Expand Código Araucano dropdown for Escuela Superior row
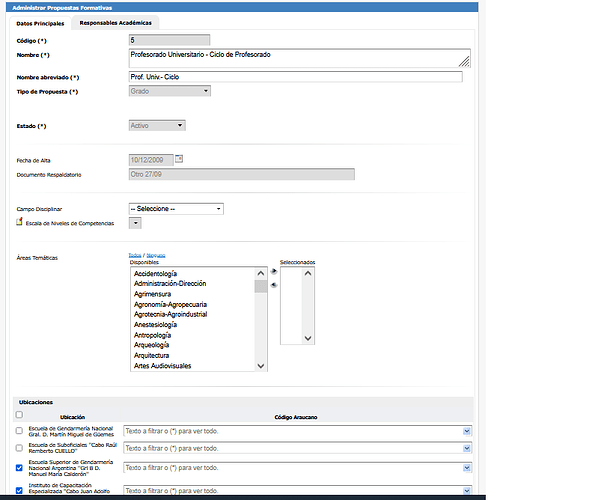 tap(467, 468)
